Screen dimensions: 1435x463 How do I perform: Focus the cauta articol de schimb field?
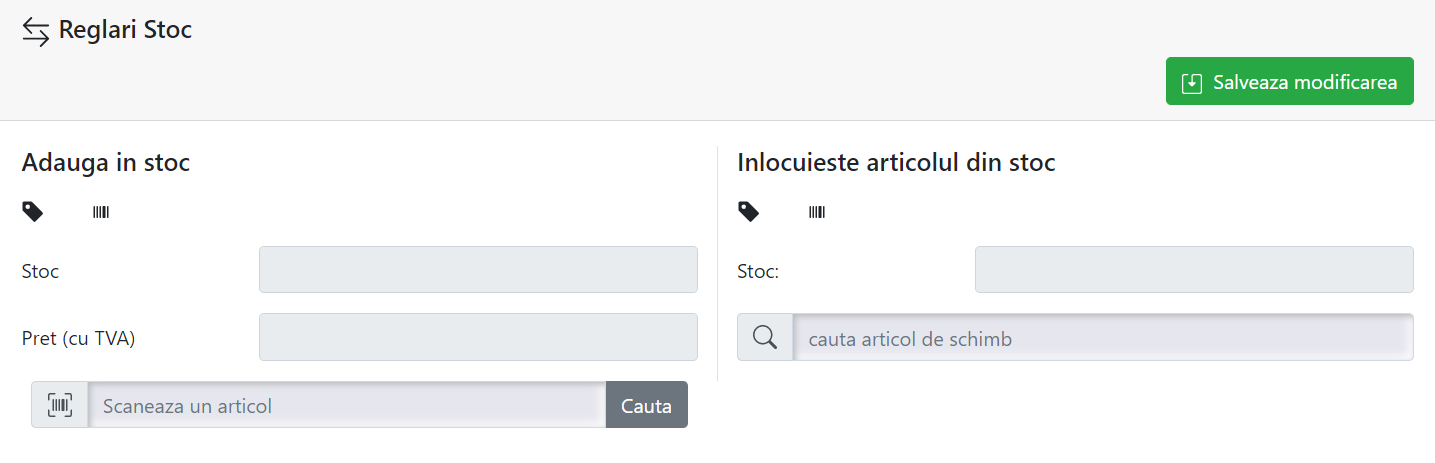(x=1103, y=337)
